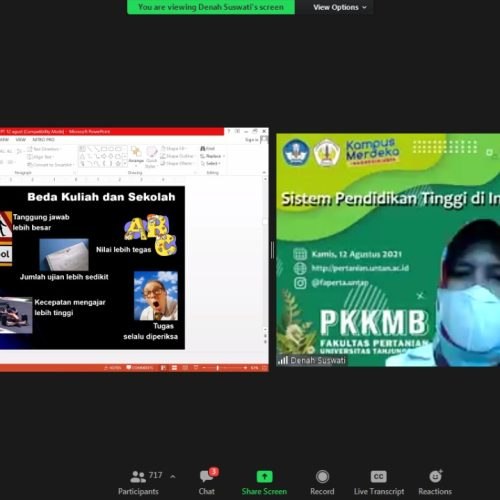This screenshot has width=500, height=500.
Task: Select the surprised man picture on slide
Action: click(x=156, y=296)
